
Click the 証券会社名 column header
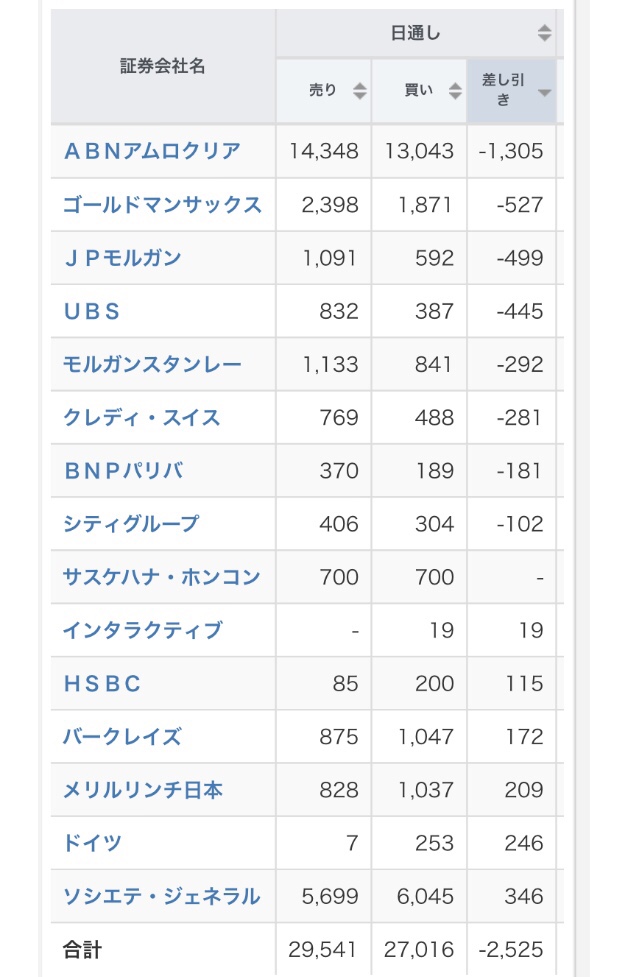click(163, 66)
